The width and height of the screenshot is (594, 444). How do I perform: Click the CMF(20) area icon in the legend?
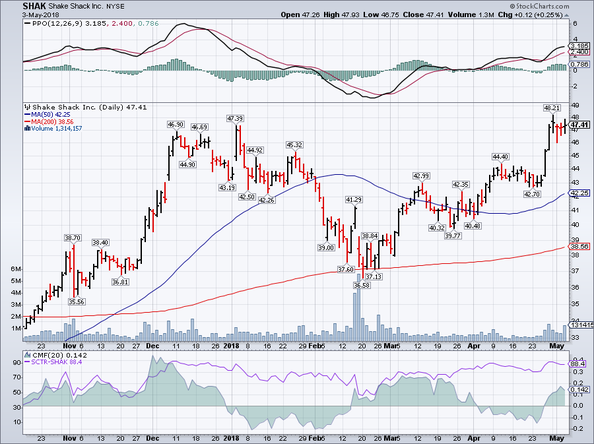(x=28, y=355)
